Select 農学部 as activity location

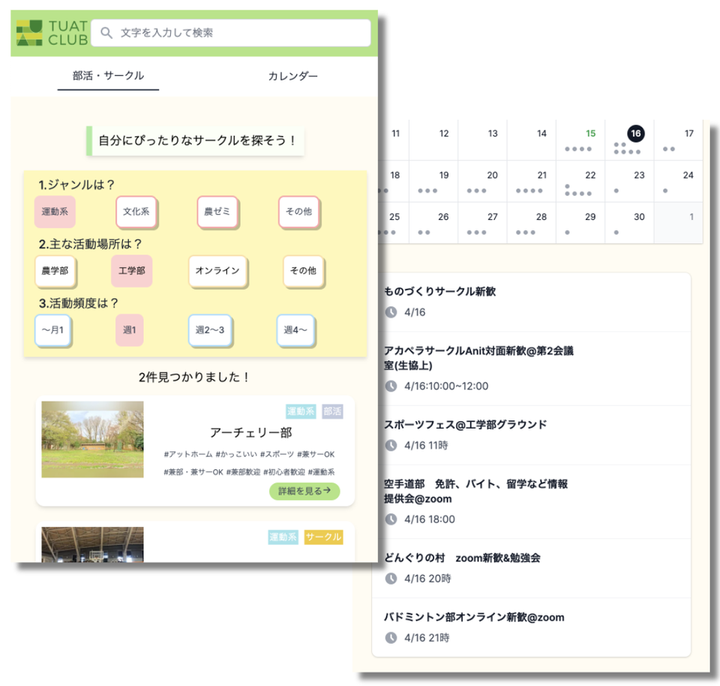point(55,270)
